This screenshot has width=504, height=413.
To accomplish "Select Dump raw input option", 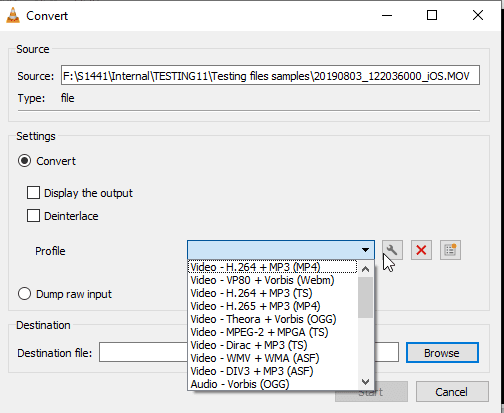I will pyautogui.click(x=25, y=294).
